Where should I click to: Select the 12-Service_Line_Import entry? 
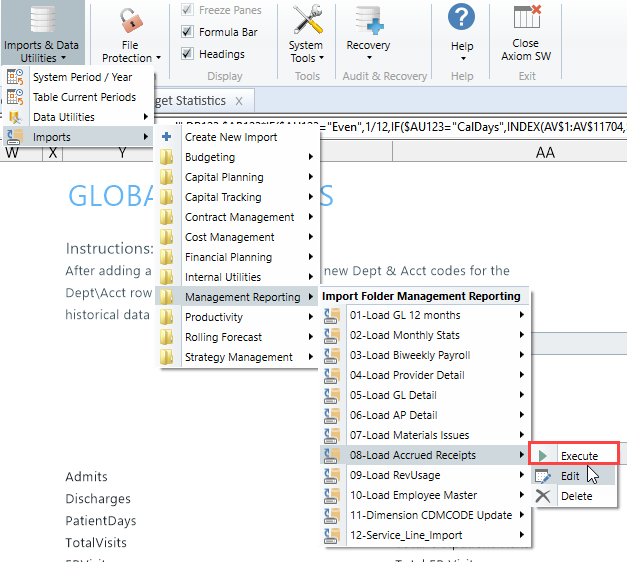(405, 536)
